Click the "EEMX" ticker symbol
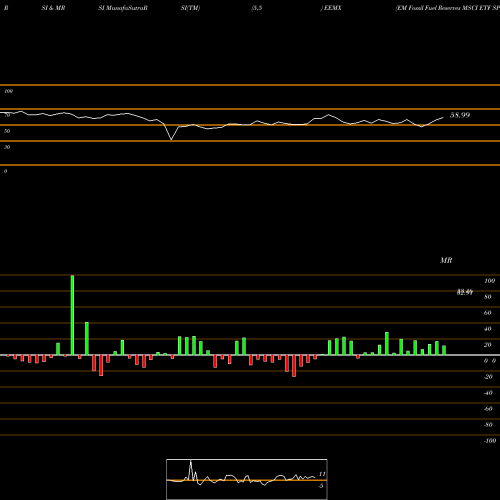 tap(332, 8)
